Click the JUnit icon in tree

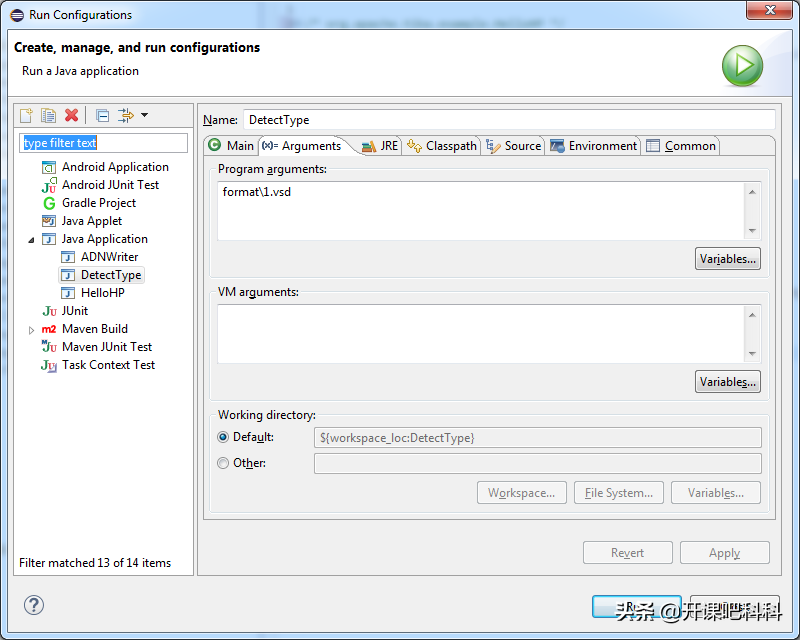[49, 311]
